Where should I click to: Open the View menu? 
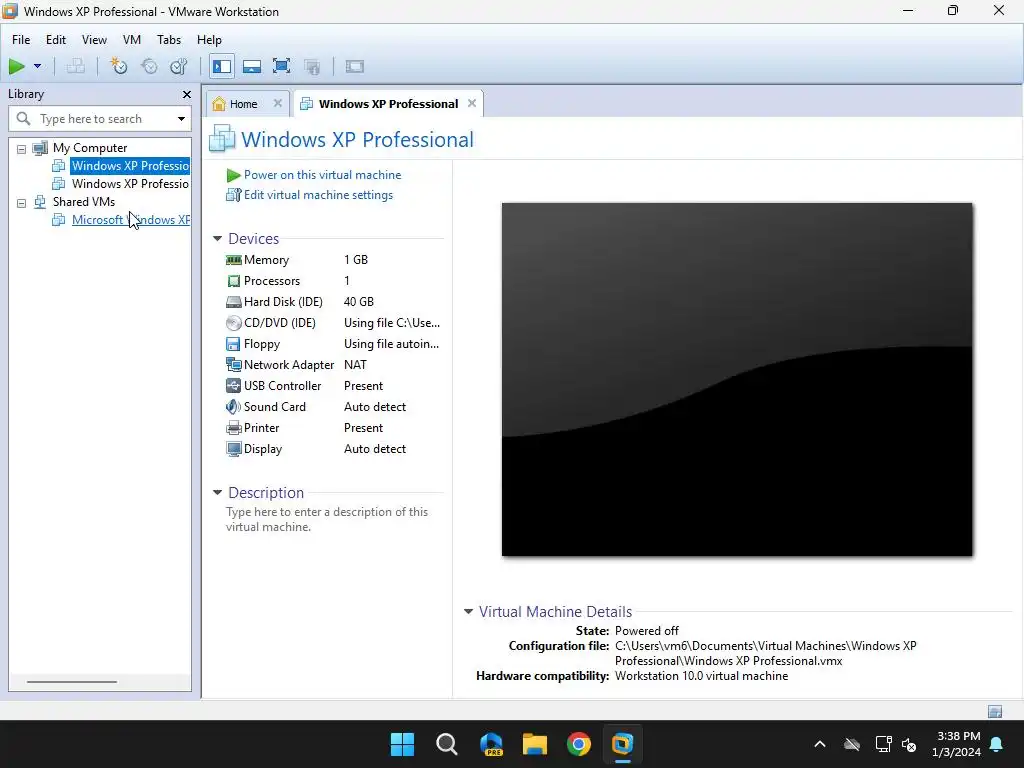[94, 40]
